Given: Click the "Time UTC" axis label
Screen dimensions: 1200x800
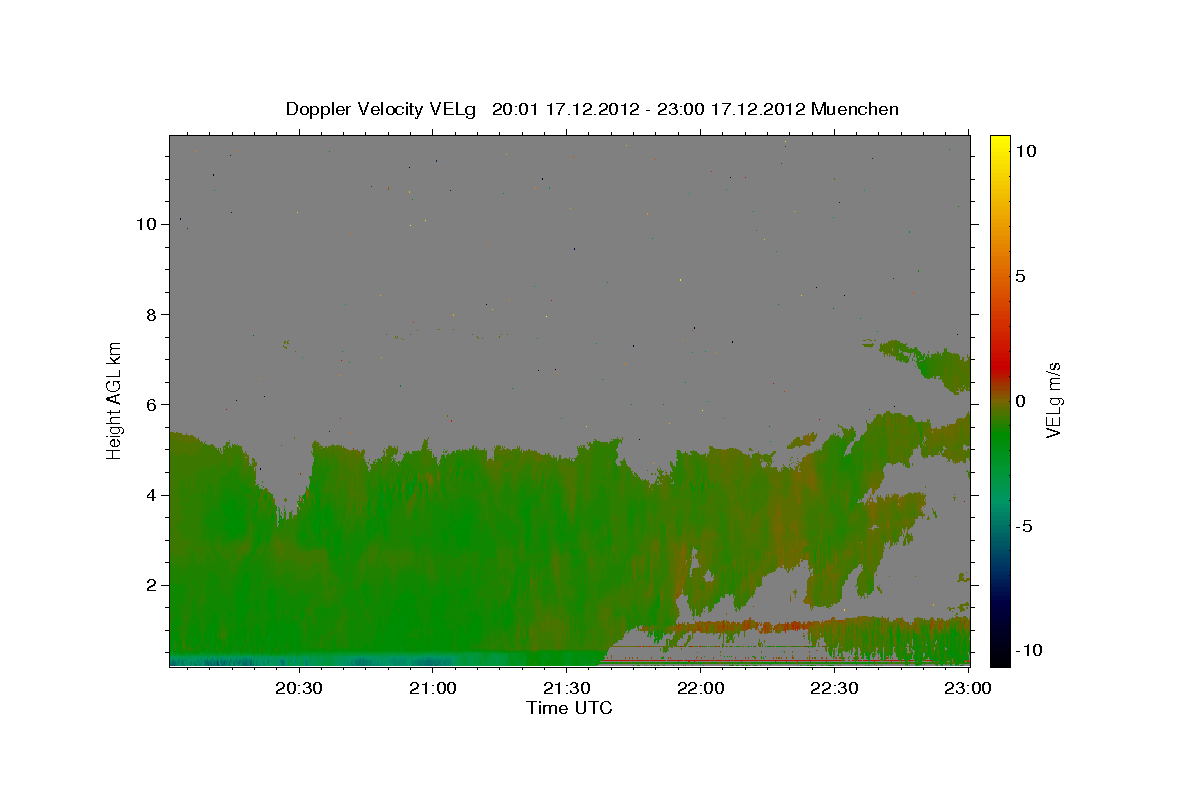Looking at the screenshot, I should point(569,708).
